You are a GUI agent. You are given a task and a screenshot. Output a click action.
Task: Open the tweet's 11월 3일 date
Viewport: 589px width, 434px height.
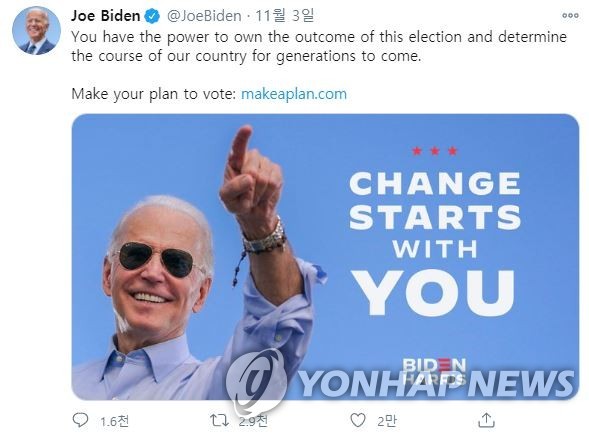pos(284,16)
